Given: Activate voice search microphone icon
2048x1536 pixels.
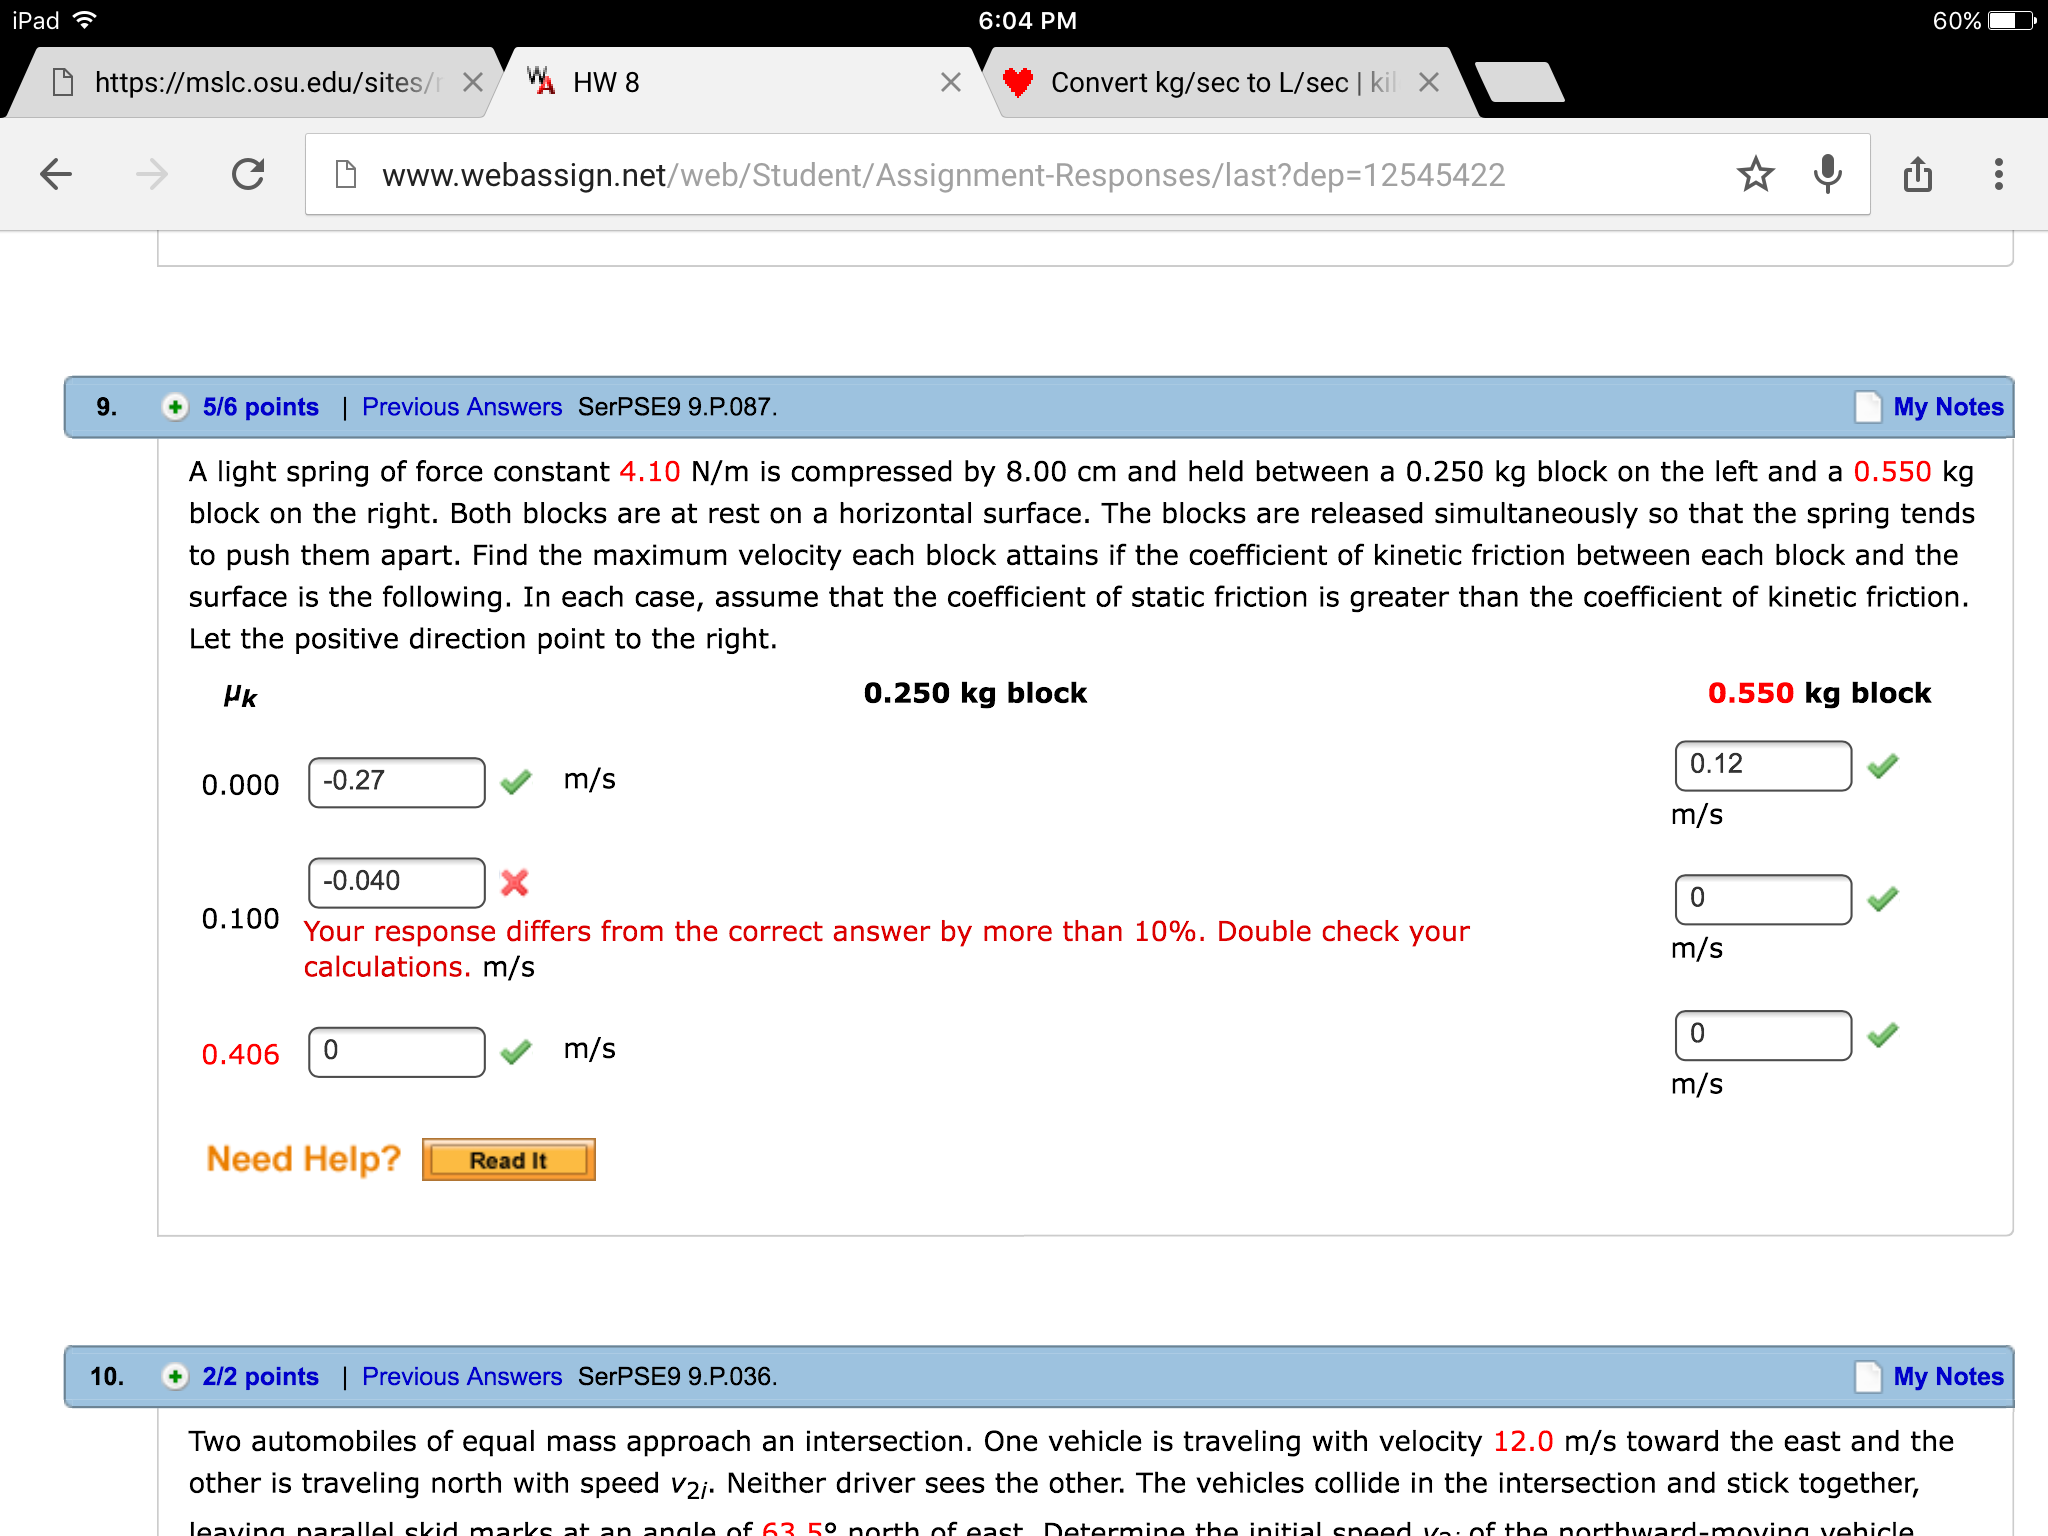Looking at the screenshot, I should click(x=1828, y=175).
